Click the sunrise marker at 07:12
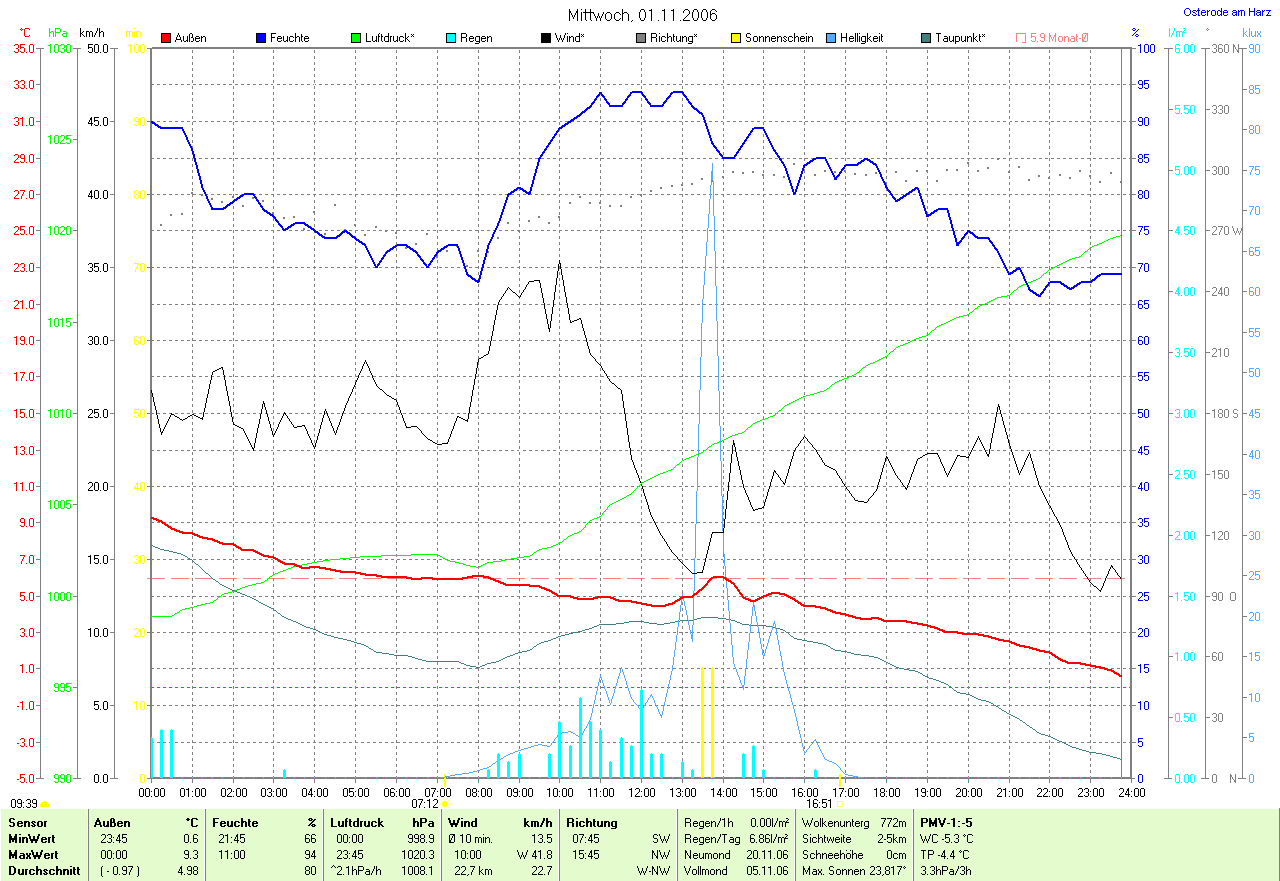The width and height of the screenshot is (1280, 881). click(444, 803)
